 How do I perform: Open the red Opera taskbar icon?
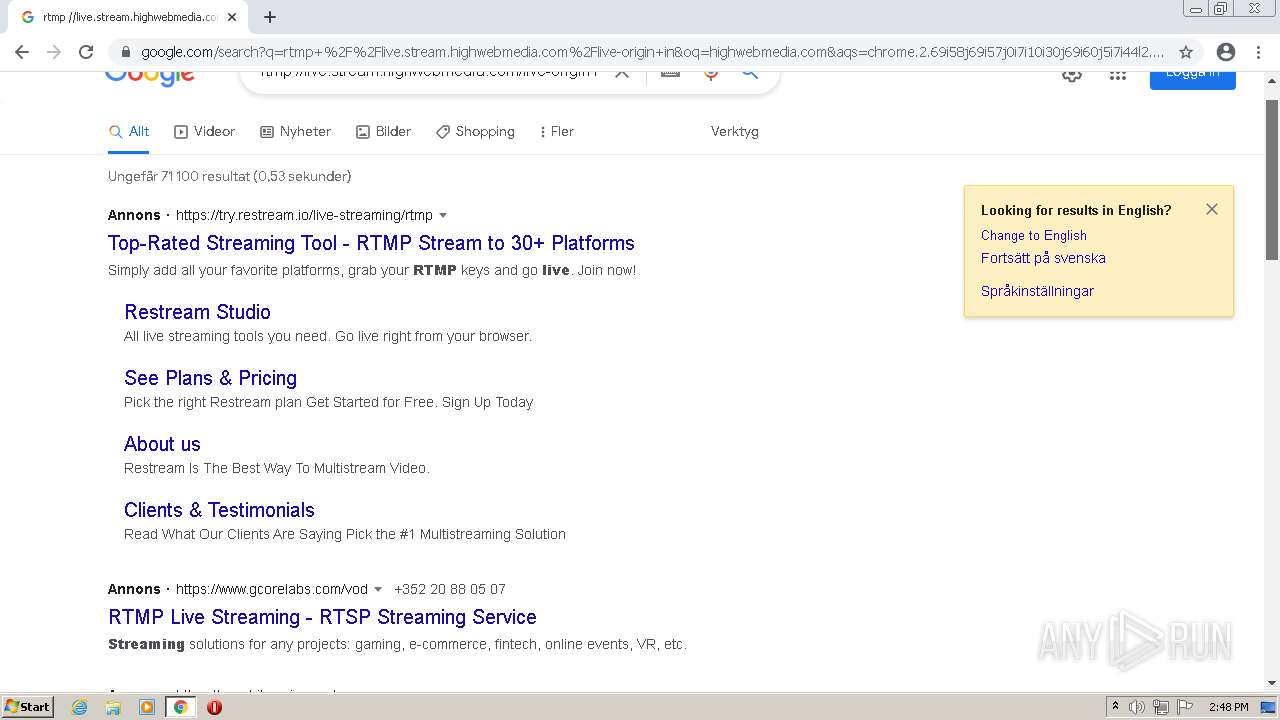point(214,707)
